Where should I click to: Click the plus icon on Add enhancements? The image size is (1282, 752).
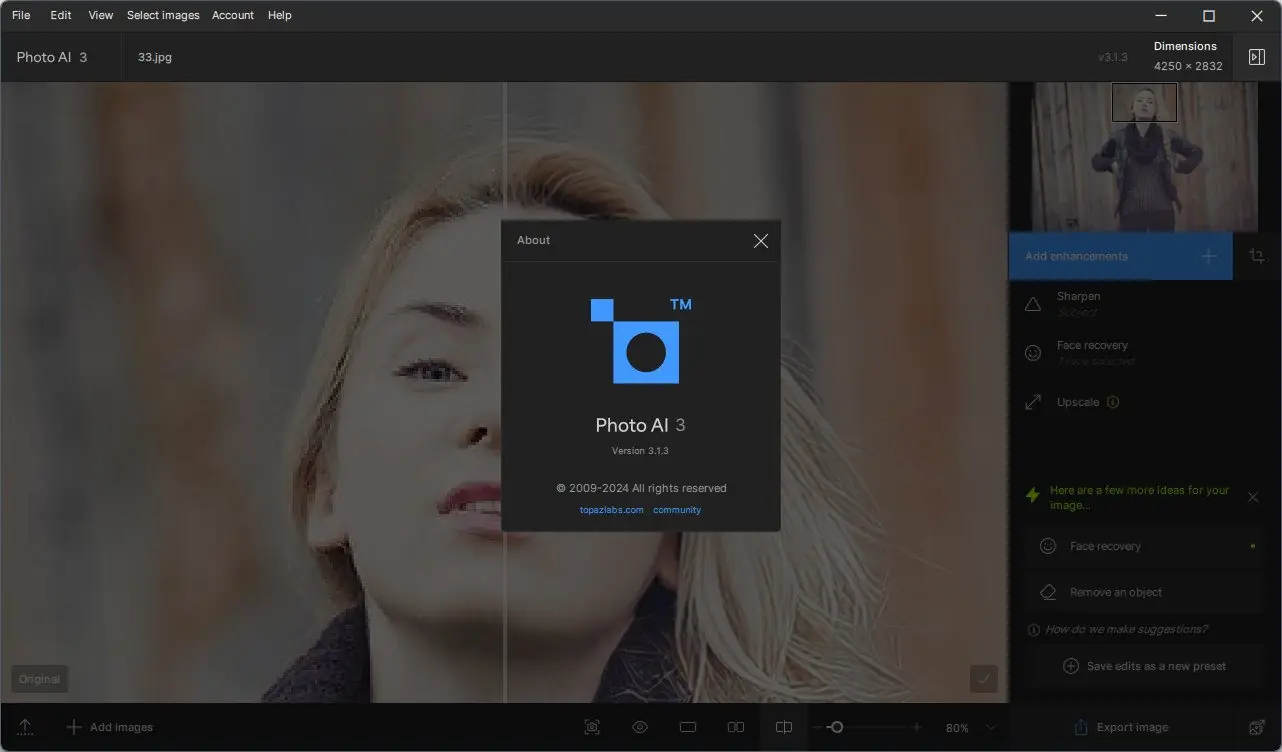pyautogui.click(x=1209, y=256)
